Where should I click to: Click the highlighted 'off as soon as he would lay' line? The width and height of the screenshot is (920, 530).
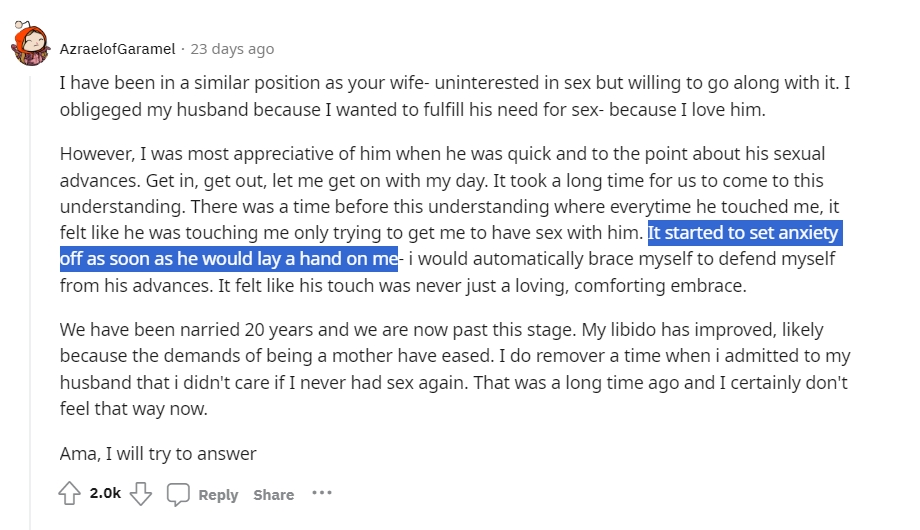(x=228, y=259)
